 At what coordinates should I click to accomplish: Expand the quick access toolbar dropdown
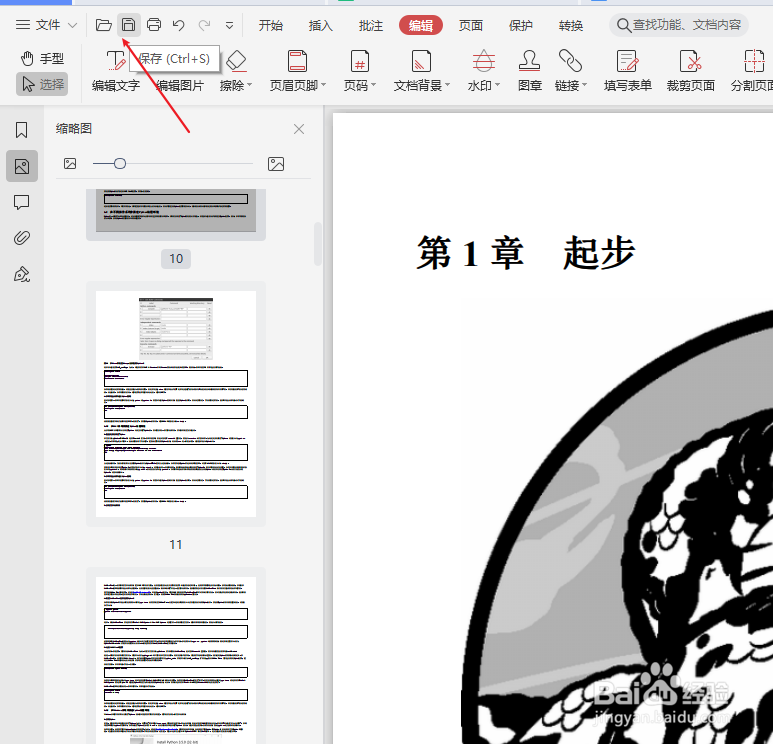pos(229,25)
